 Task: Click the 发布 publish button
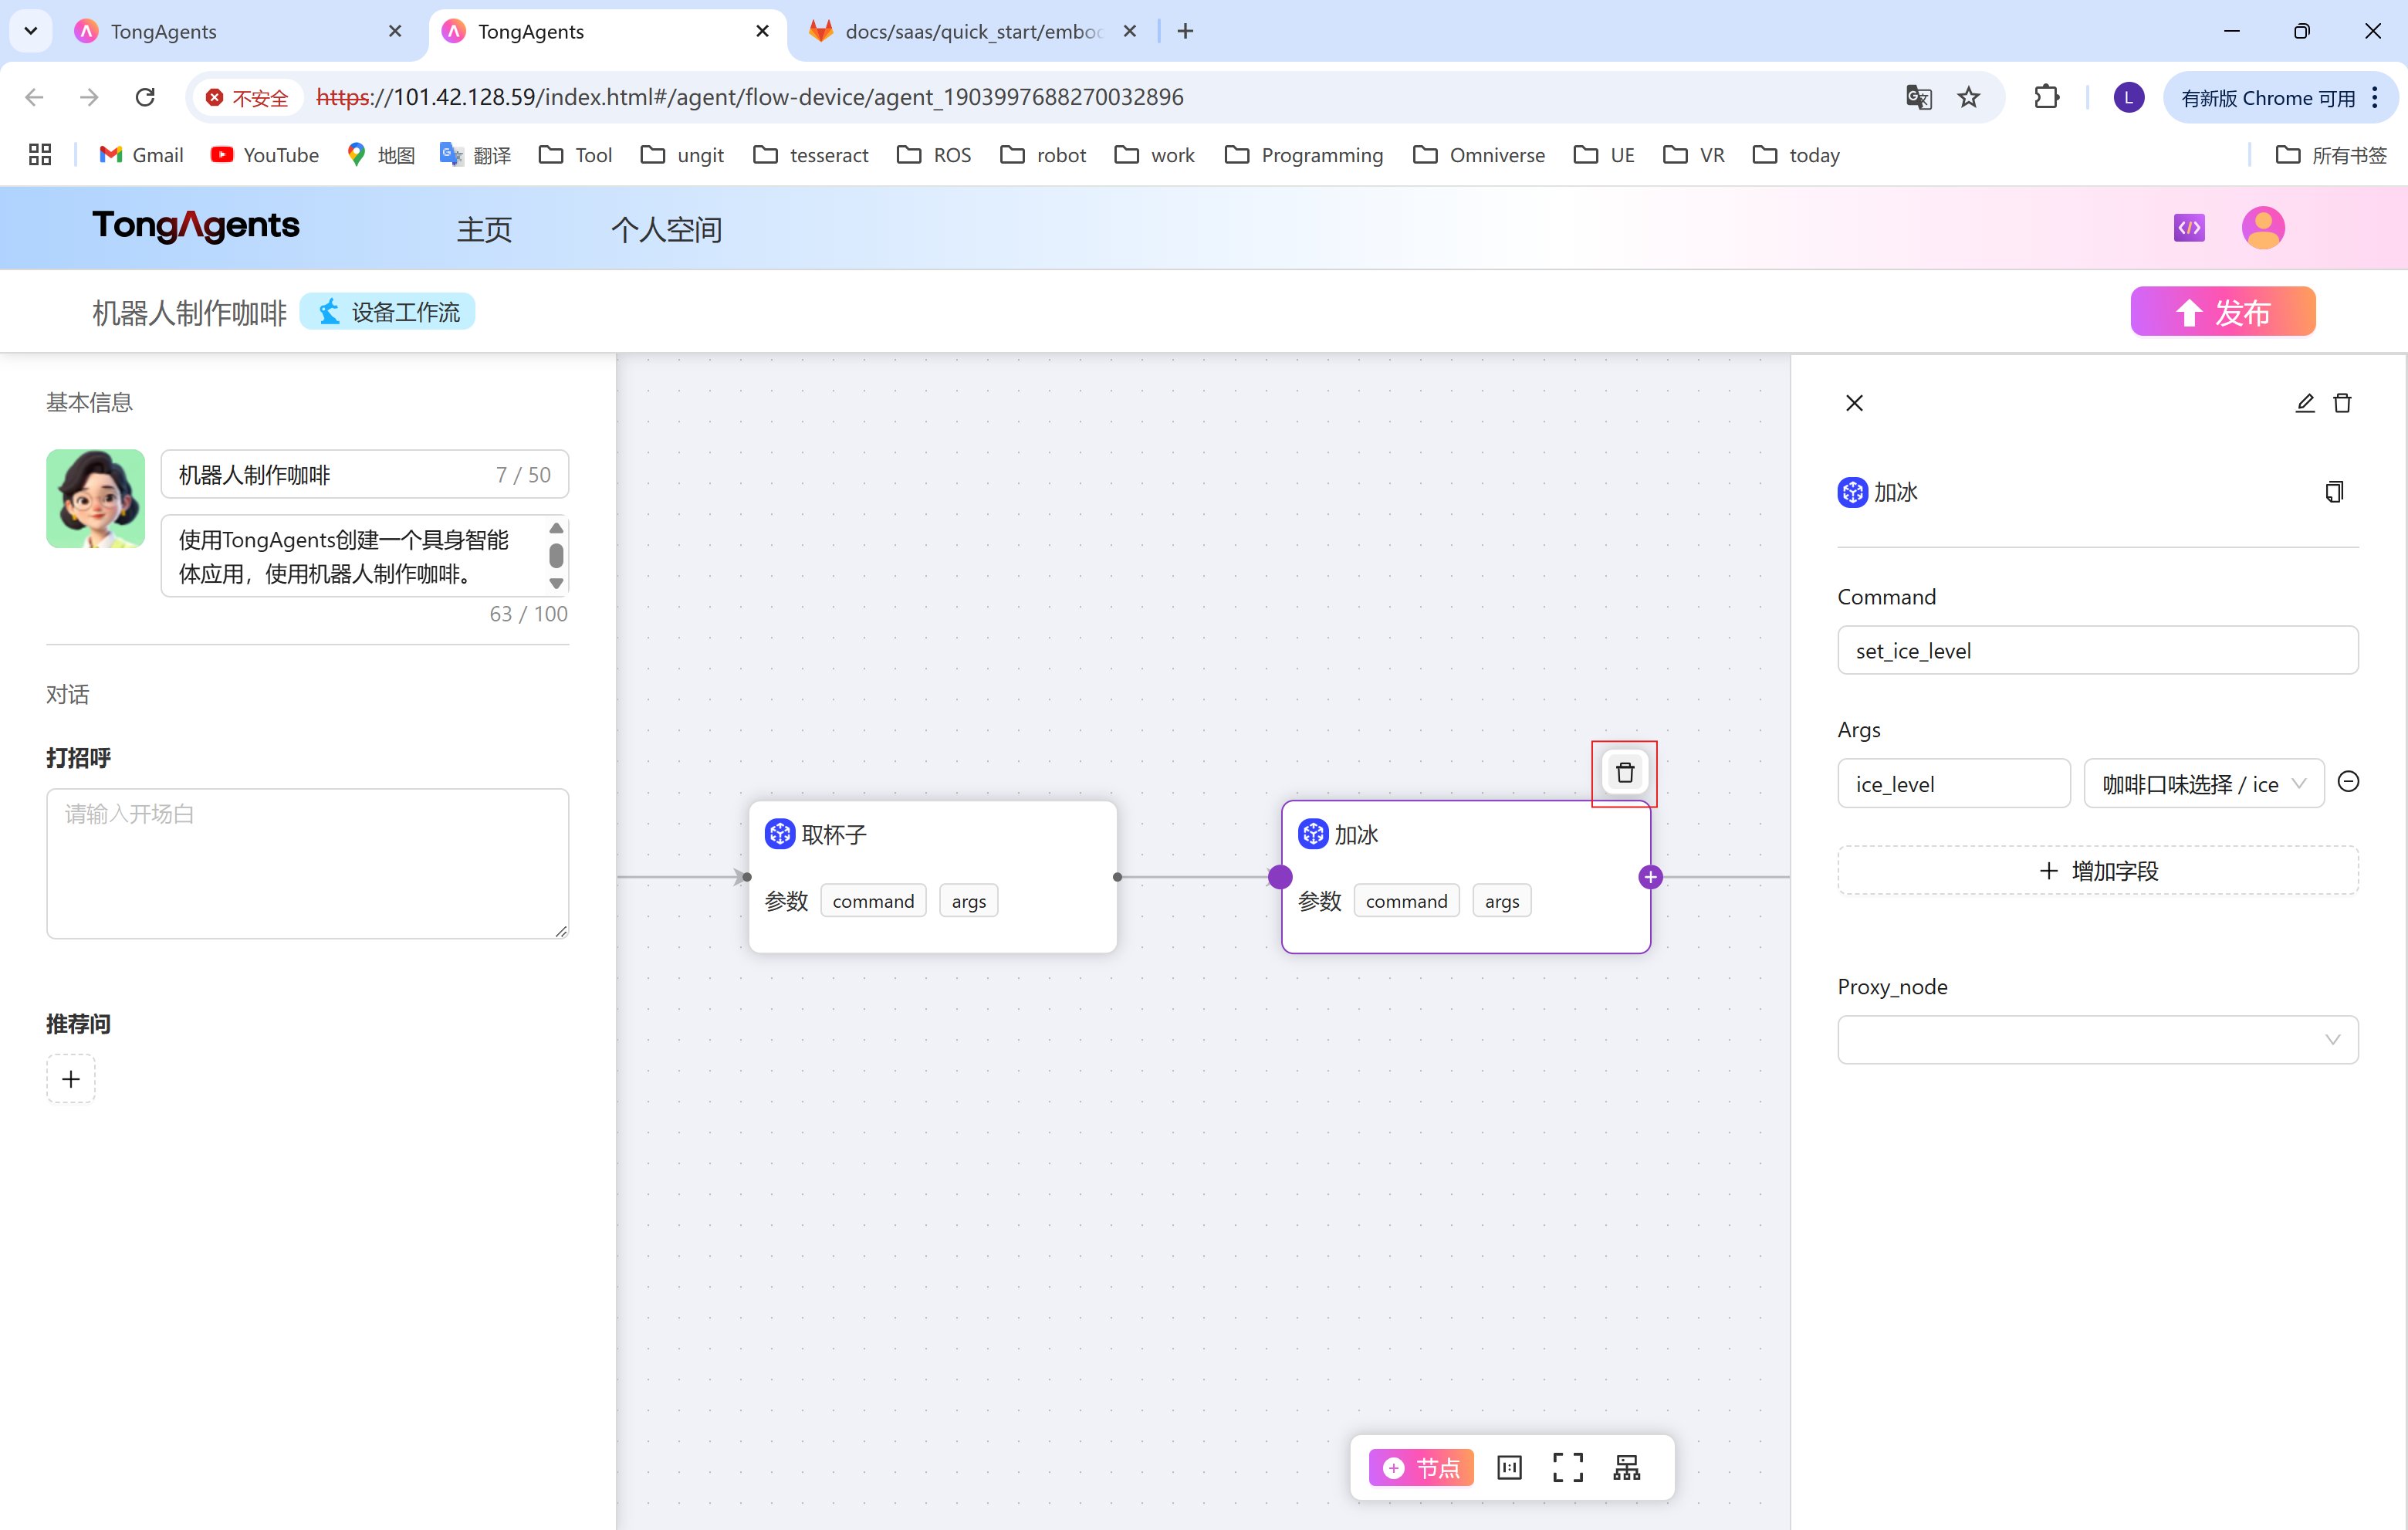[2222, 312]
